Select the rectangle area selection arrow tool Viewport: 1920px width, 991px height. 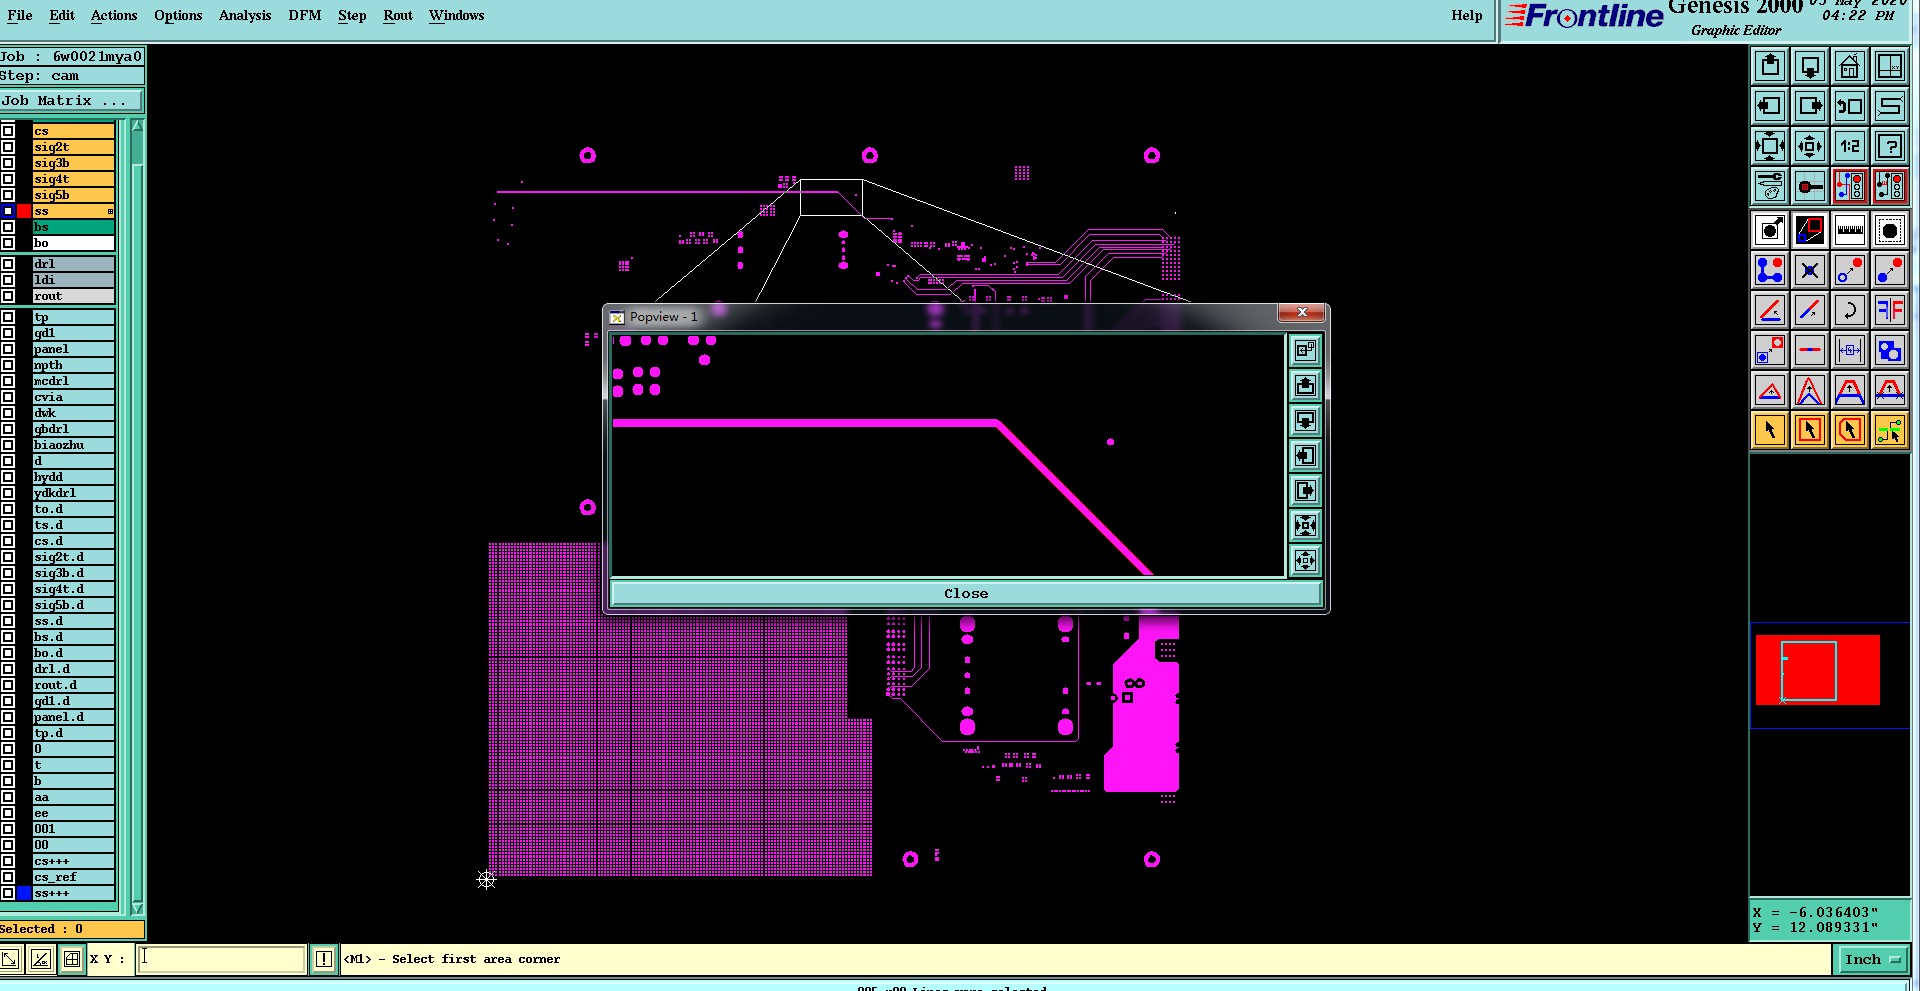[x=1810, y=430]
